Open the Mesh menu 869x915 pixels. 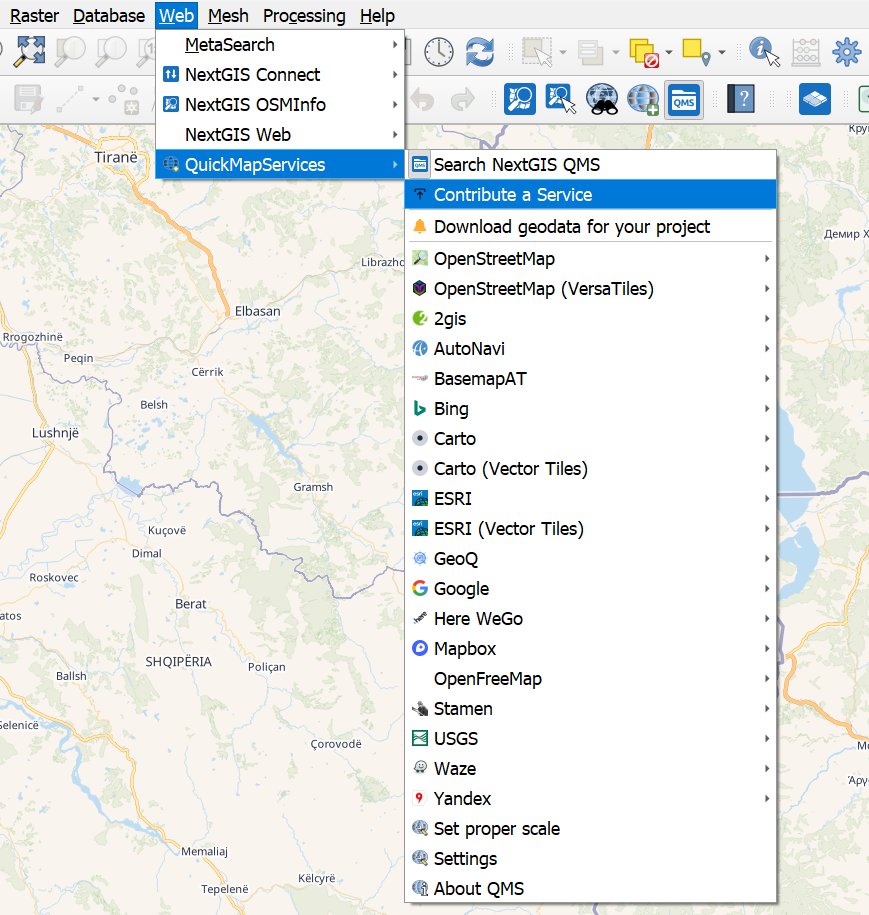[x=228, y=16]
